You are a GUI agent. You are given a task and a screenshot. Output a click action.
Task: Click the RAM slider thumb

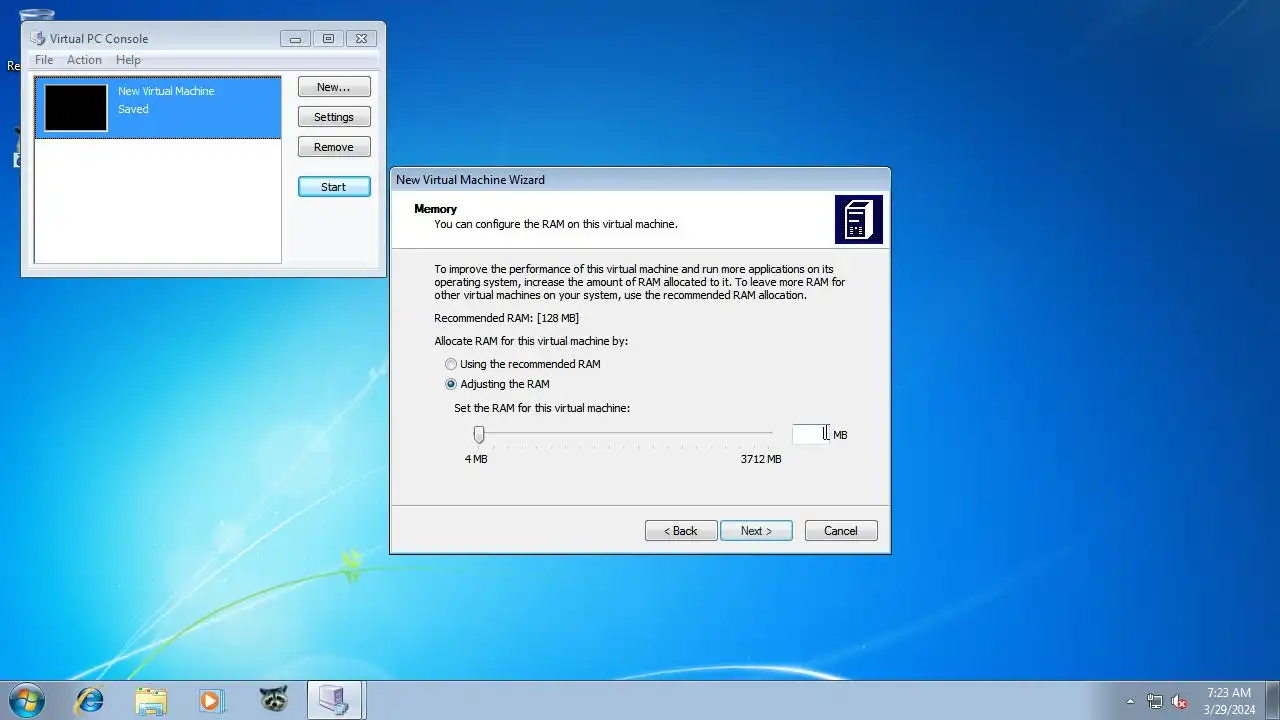tap(479, 434)
